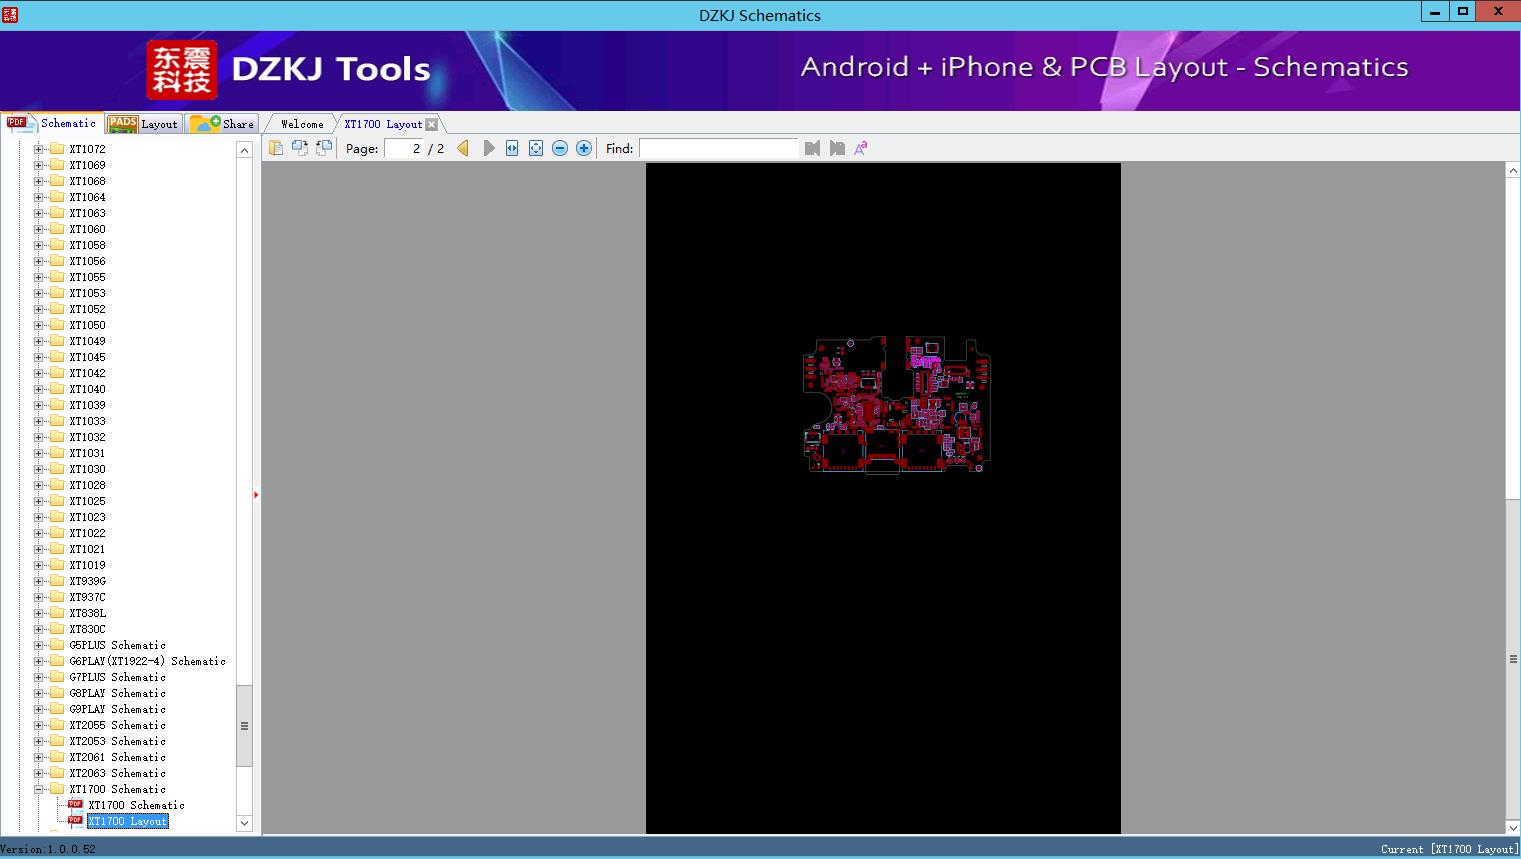Click the PDF icon beside XT1700 Layout file

tap(75, 821)
